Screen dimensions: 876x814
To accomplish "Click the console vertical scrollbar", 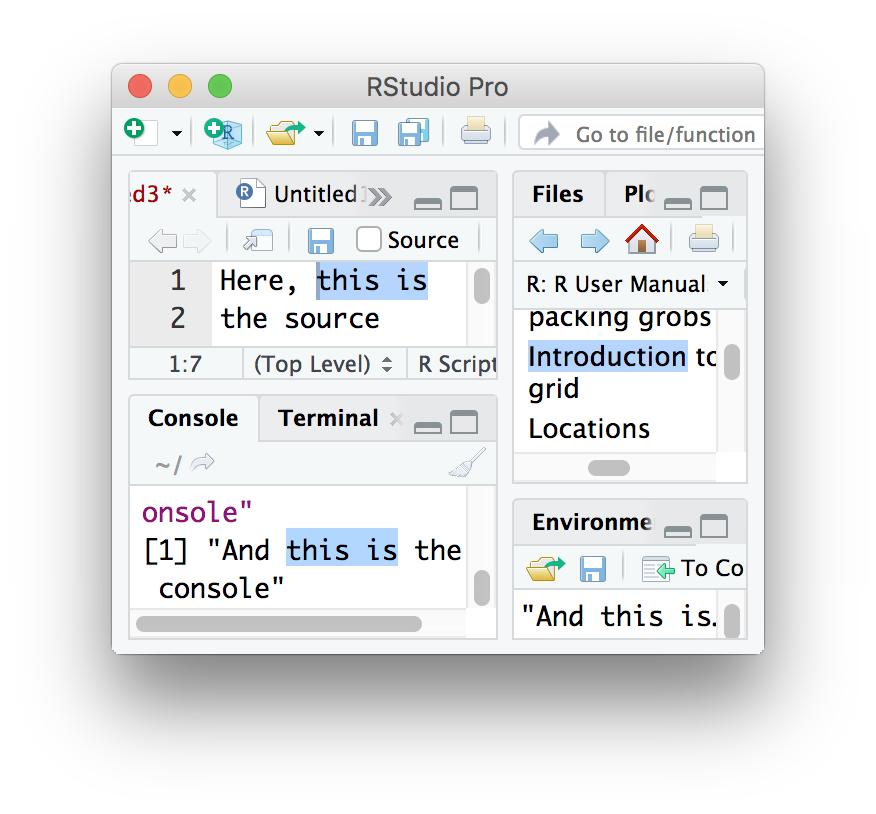I will click(x=482, y=588).
